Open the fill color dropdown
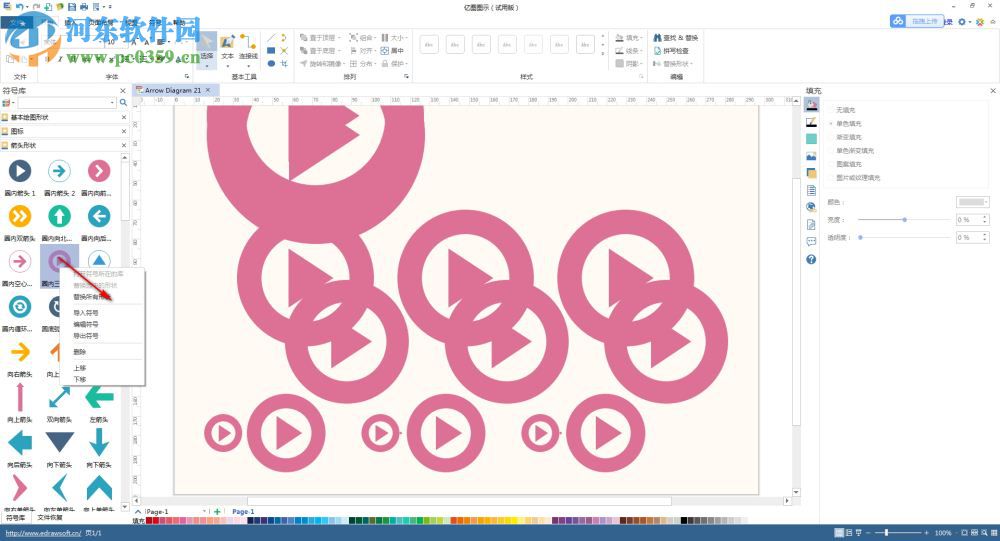The height and width of the screenshot is (541, 1000). [x=973, y=202]
